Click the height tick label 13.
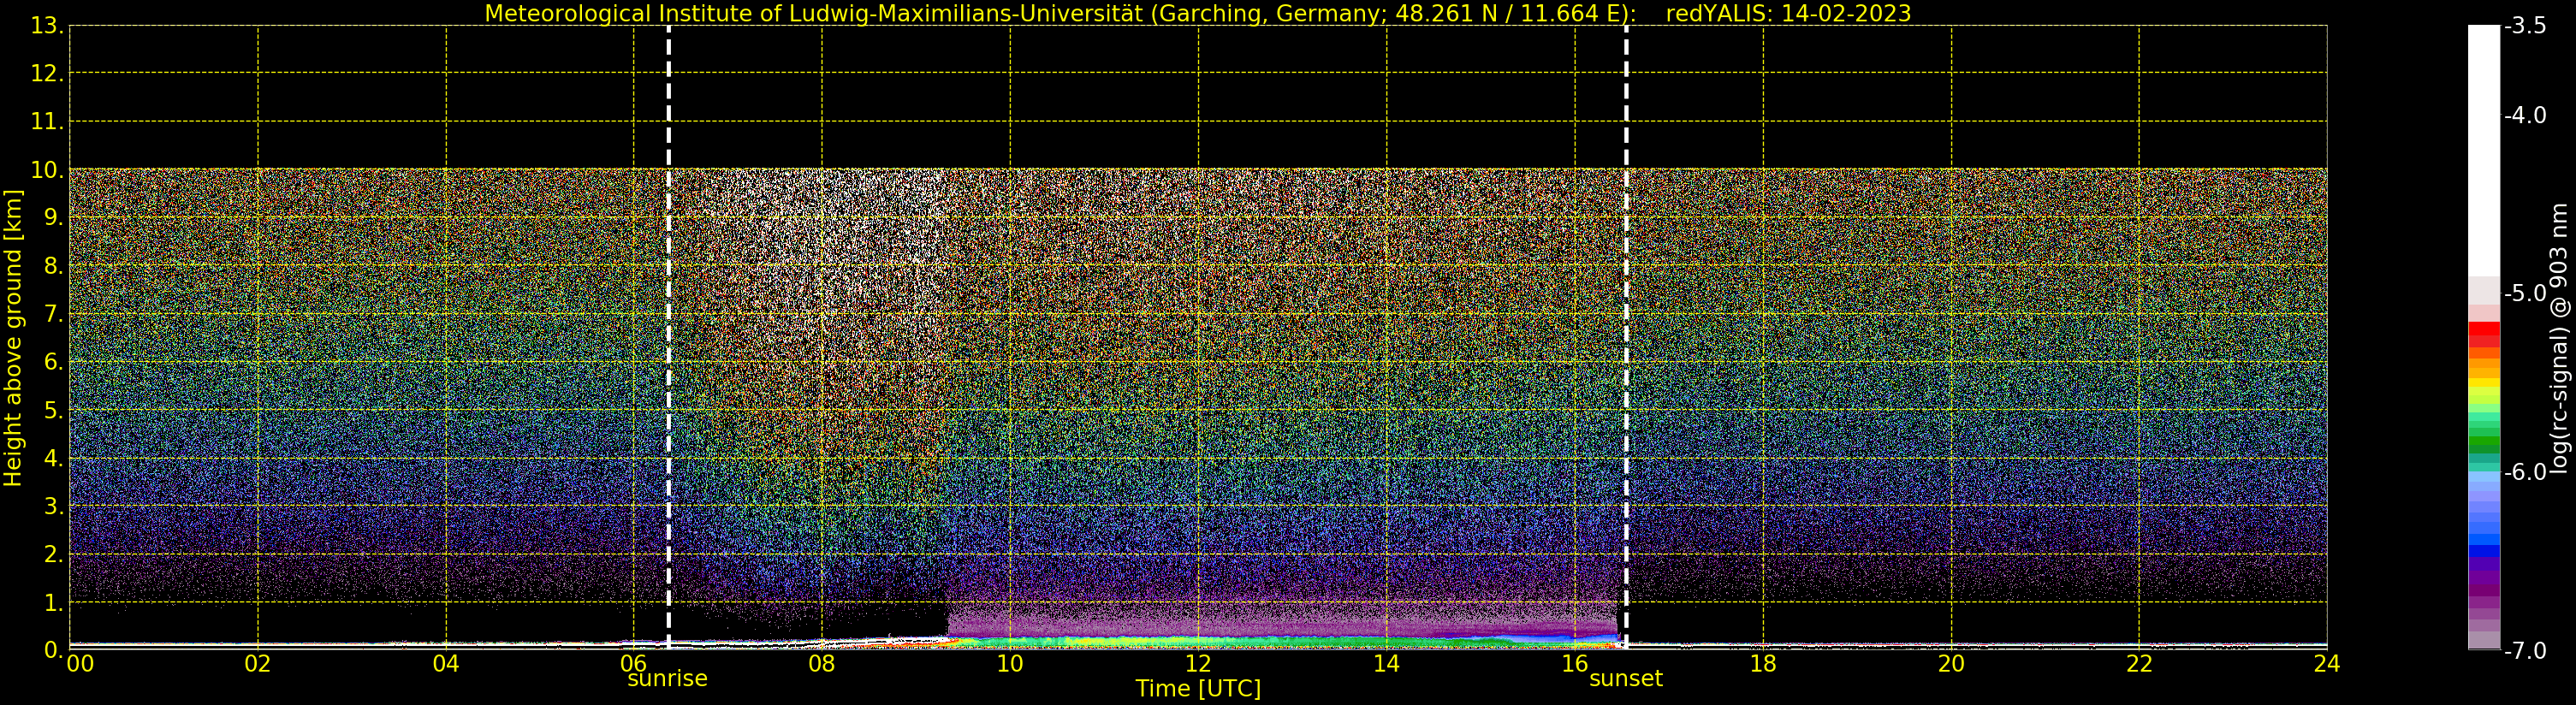This screenshot has width=2576, height=705. click(x=47, y=26)
